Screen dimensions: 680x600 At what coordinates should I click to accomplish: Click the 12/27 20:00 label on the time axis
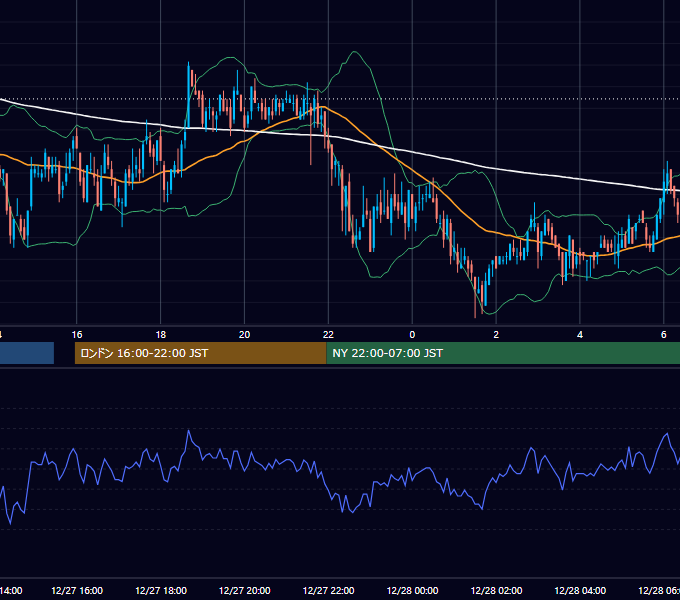[x=245, y=590]
